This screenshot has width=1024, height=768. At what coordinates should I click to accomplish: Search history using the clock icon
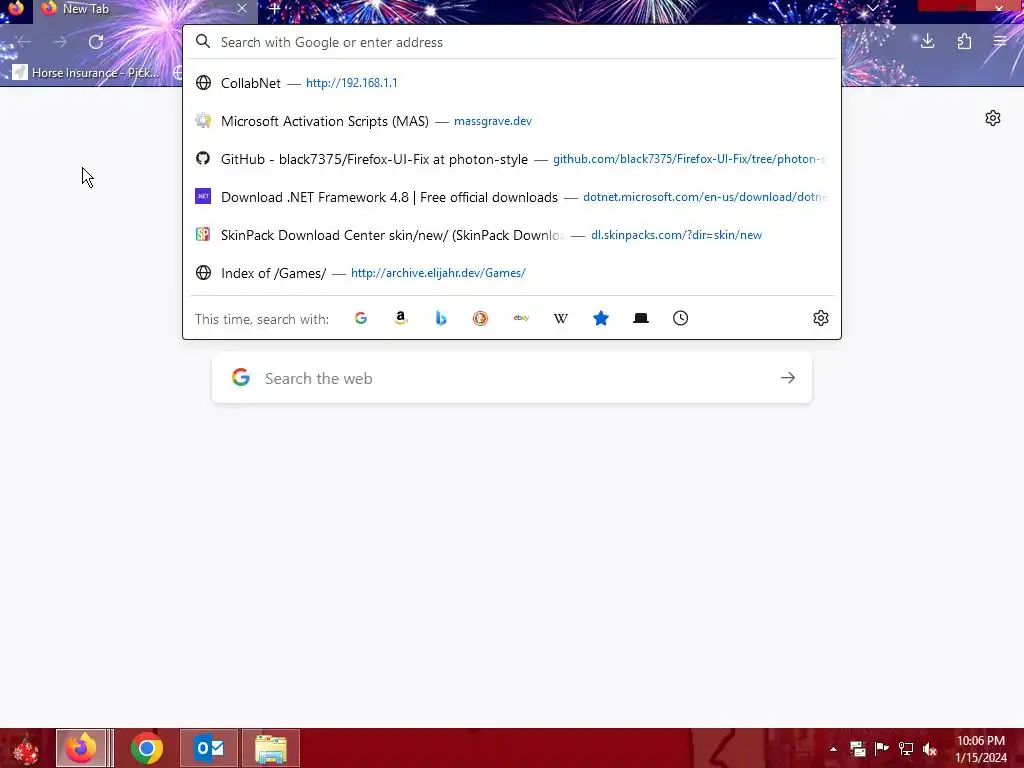coord(680,318)
